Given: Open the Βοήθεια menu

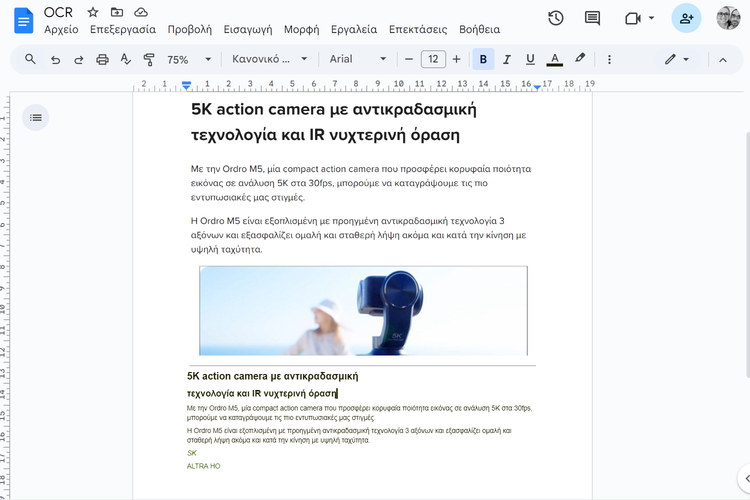Looking at the screenshot, I should tap(479, 30).
